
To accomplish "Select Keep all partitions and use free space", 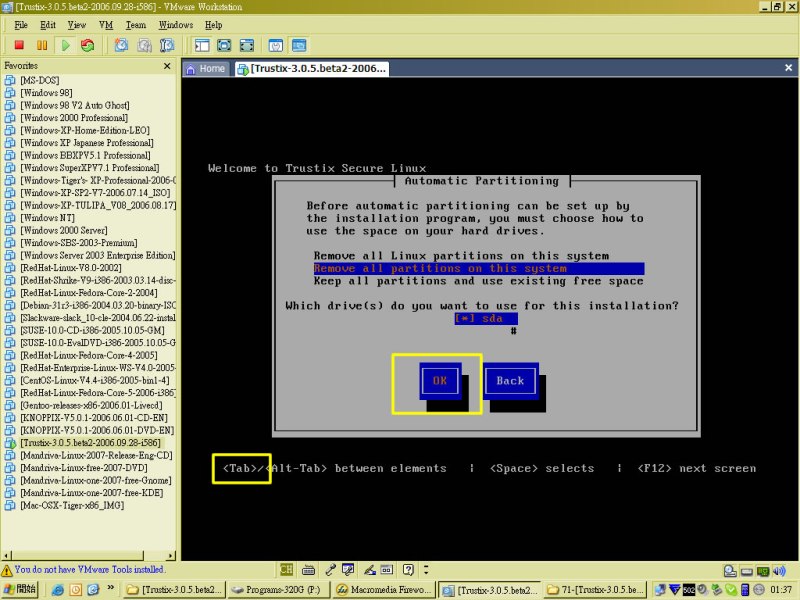I will click(x=479, y=281).
